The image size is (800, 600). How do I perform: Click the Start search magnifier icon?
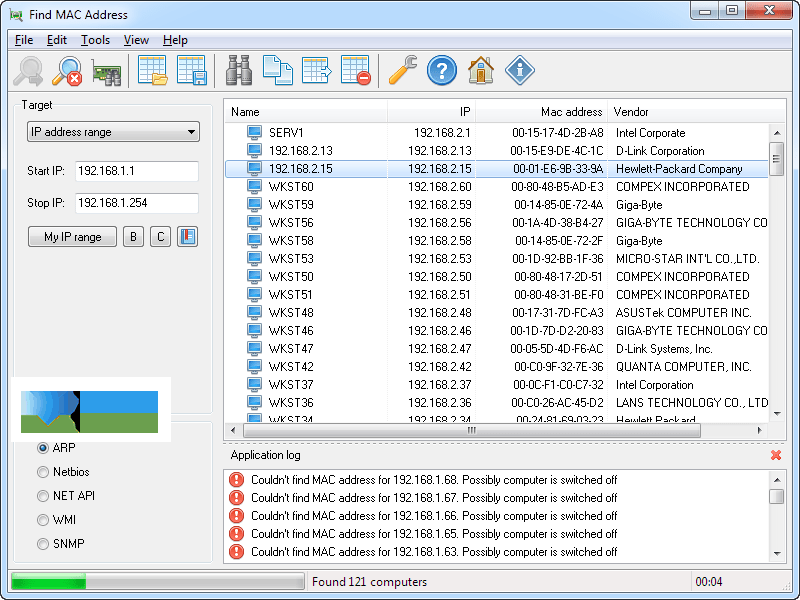29,71
